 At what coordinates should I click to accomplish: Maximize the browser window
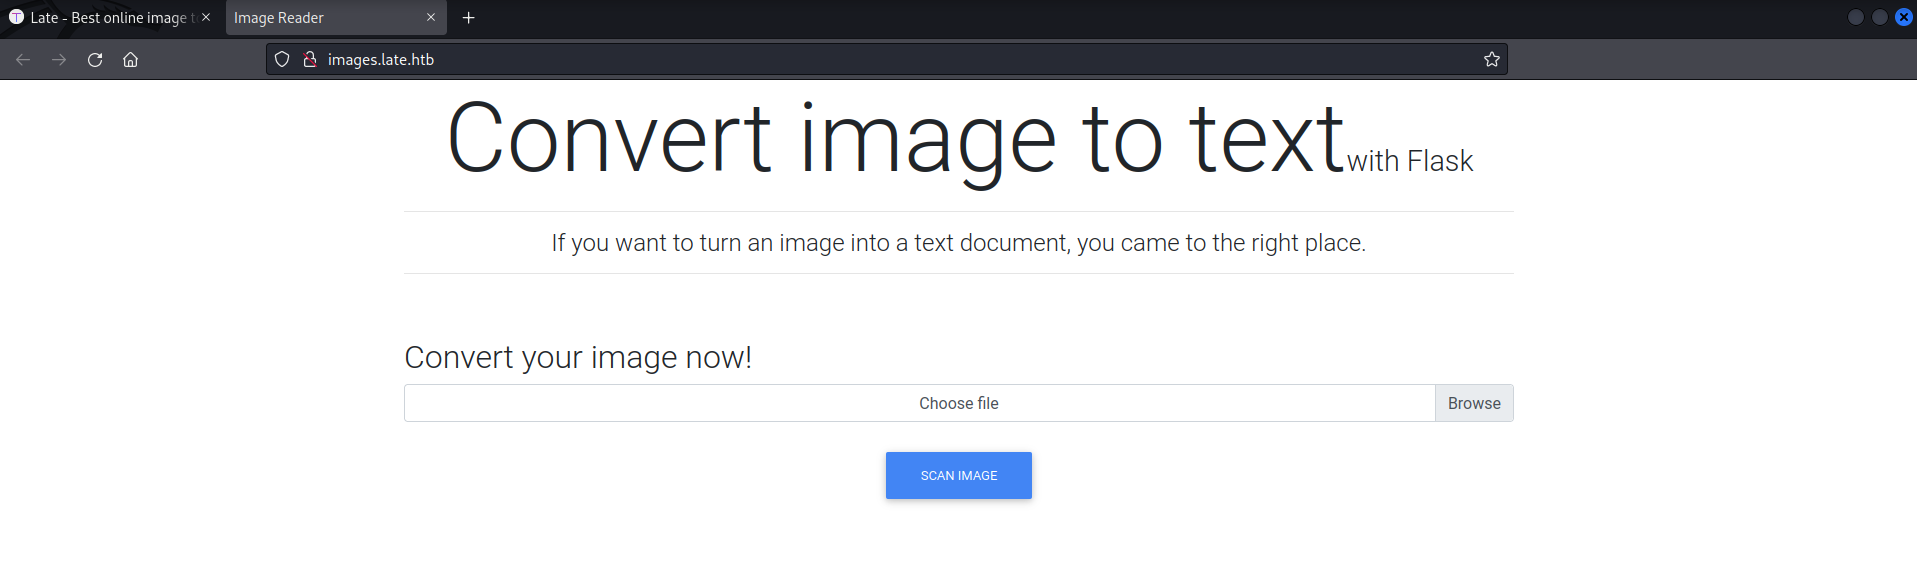[1879, 17]
